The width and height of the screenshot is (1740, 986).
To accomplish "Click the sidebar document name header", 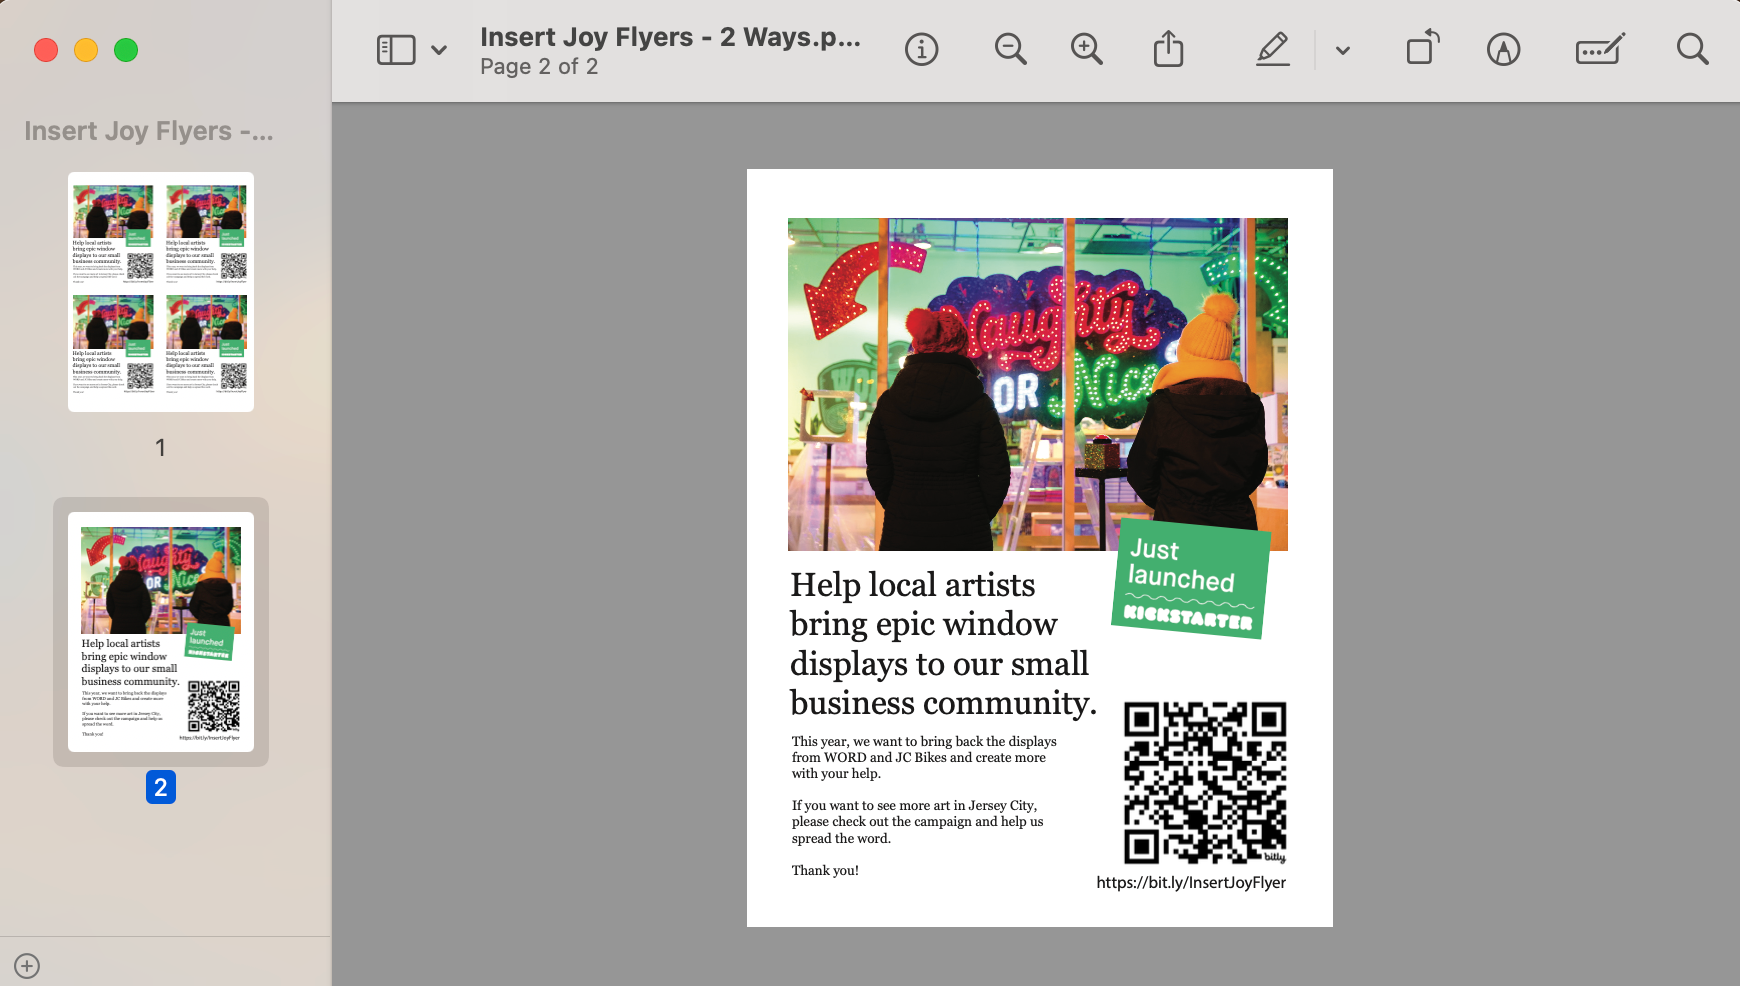I will (x=149, y=131).
